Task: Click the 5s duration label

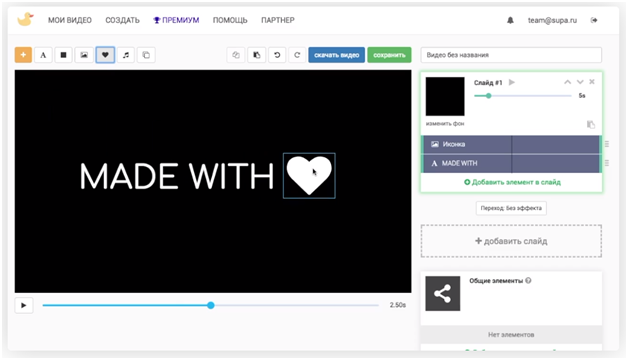Action: pyautogui.click(x=582, y=96)
